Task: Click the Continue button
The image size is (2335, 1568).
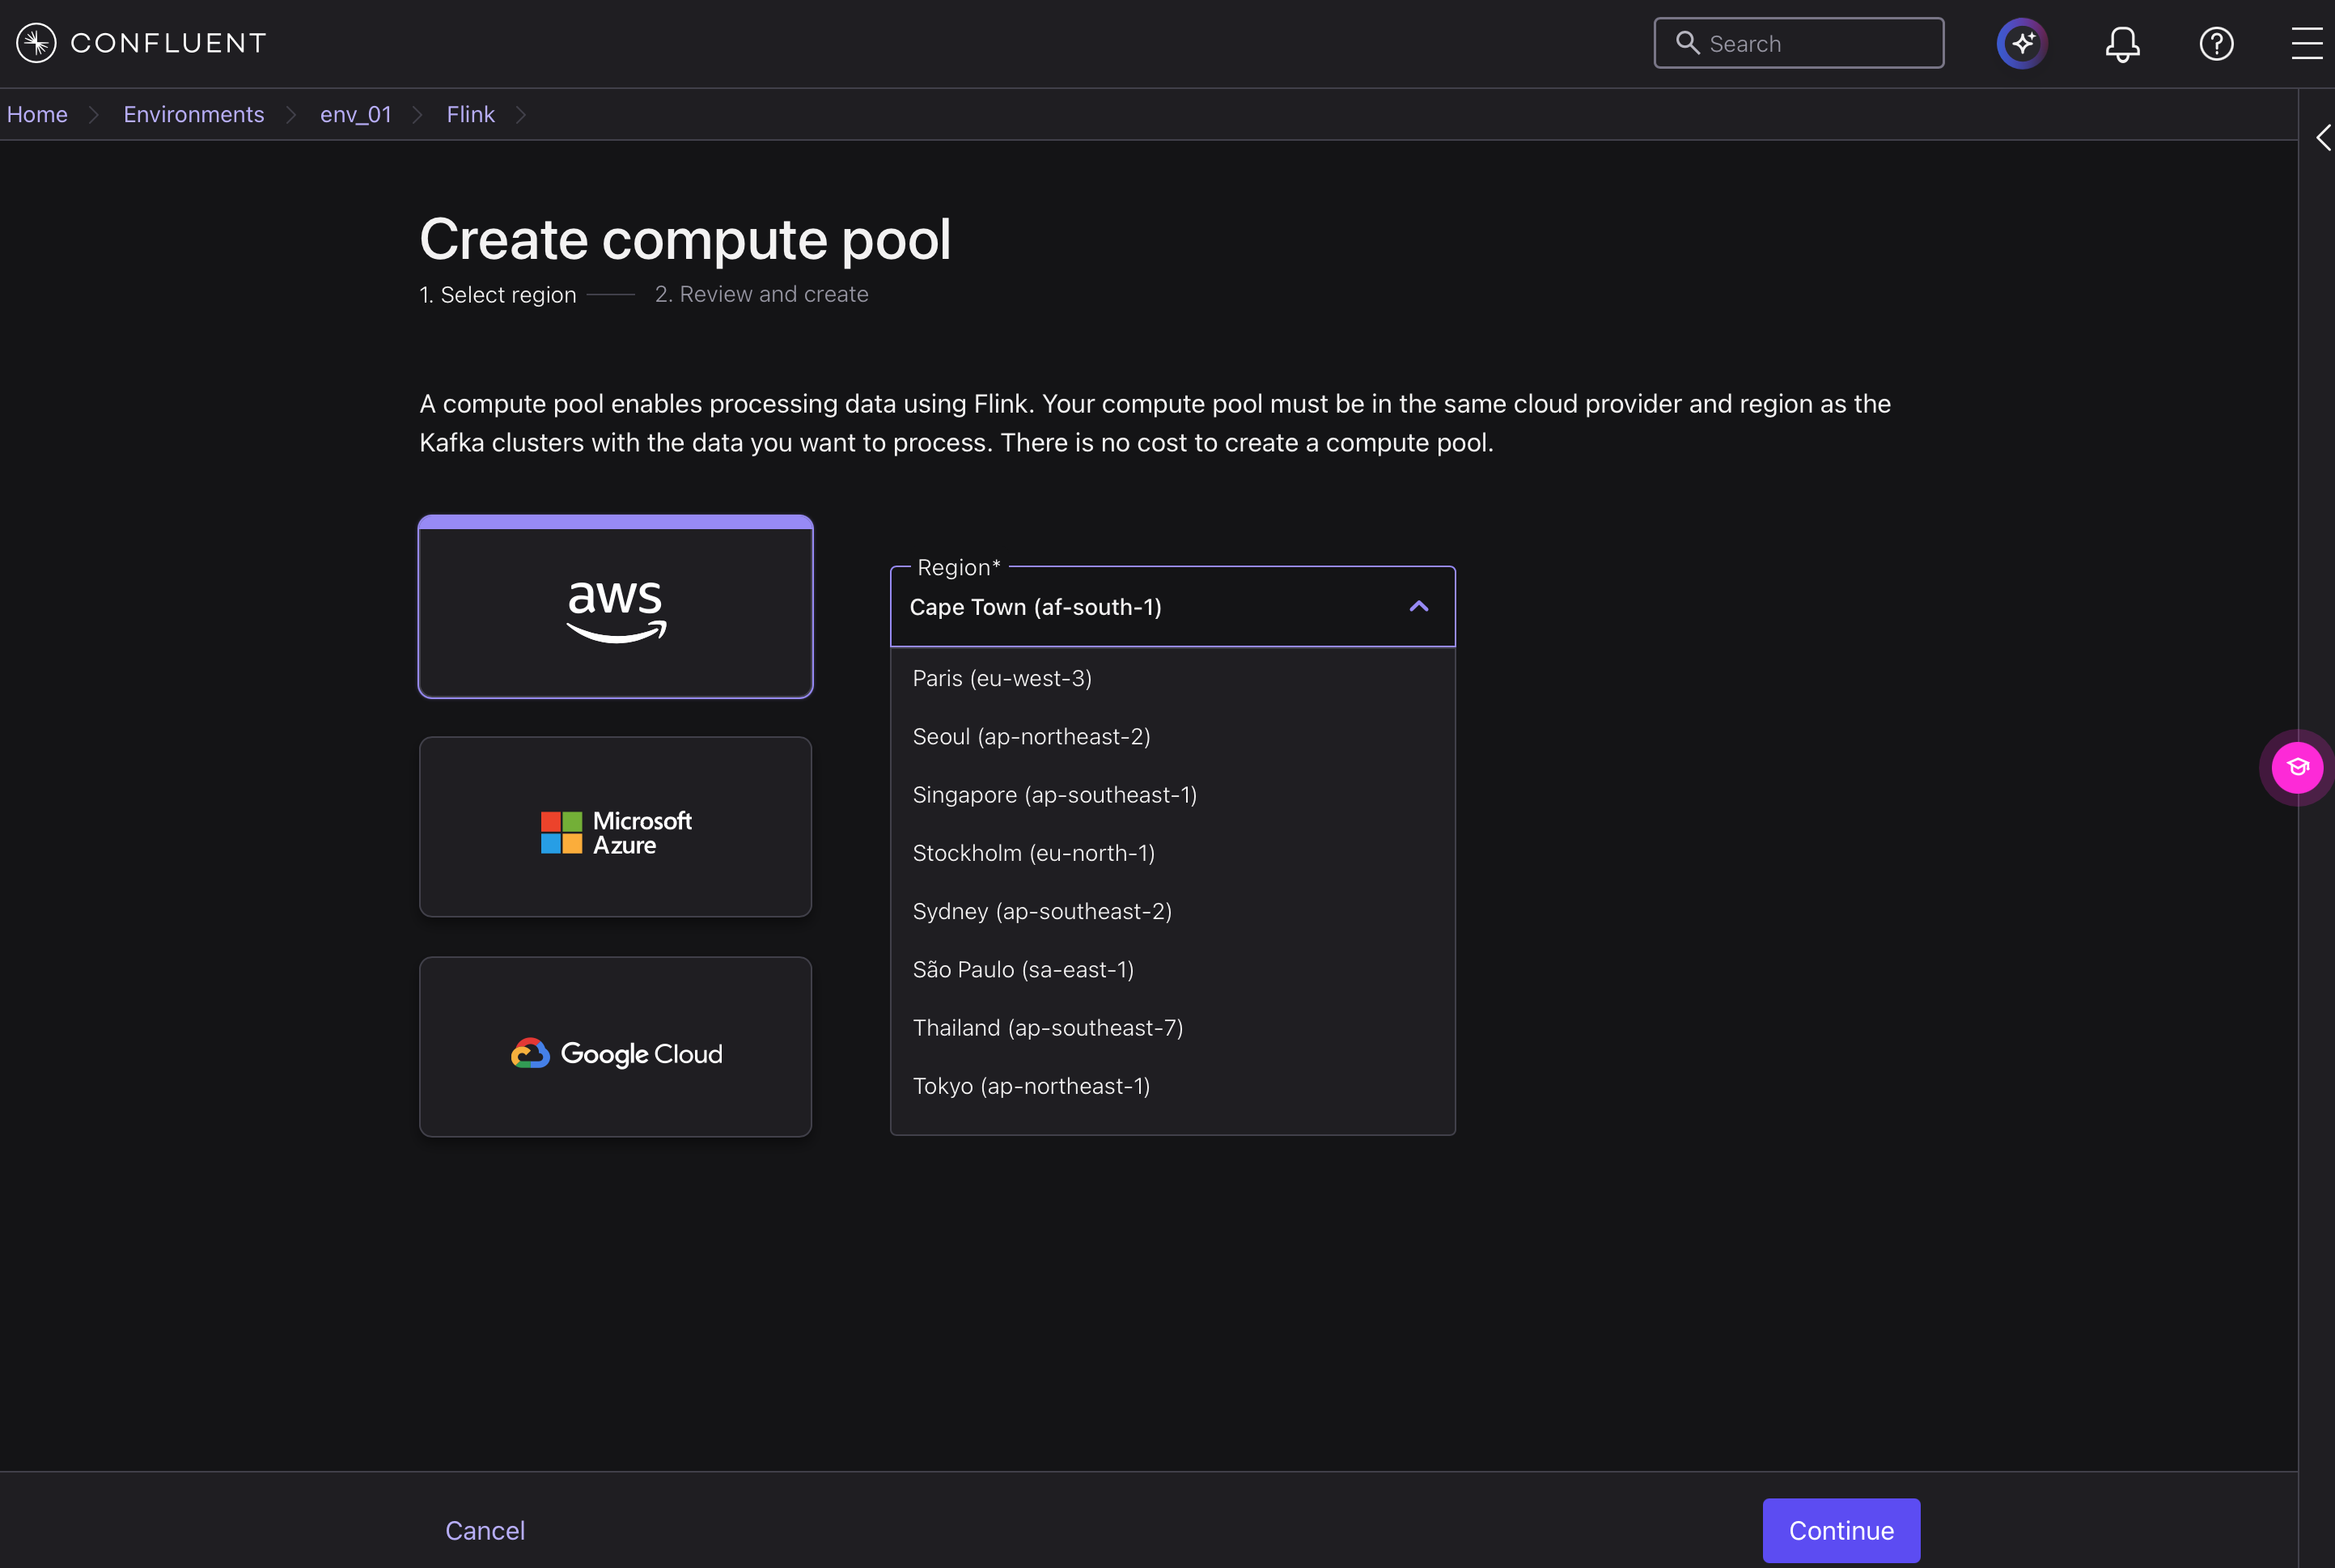Action: tap(1840, 1530)
